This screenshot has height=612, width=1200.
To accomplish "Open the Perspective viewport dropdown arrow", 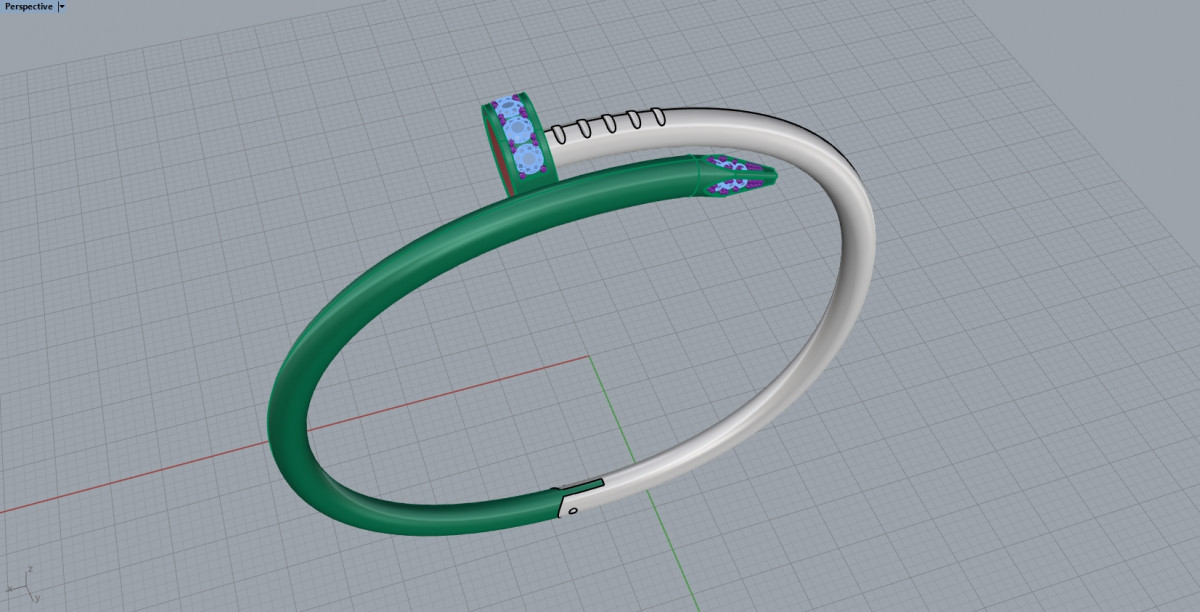I will [x=62, y=6].
